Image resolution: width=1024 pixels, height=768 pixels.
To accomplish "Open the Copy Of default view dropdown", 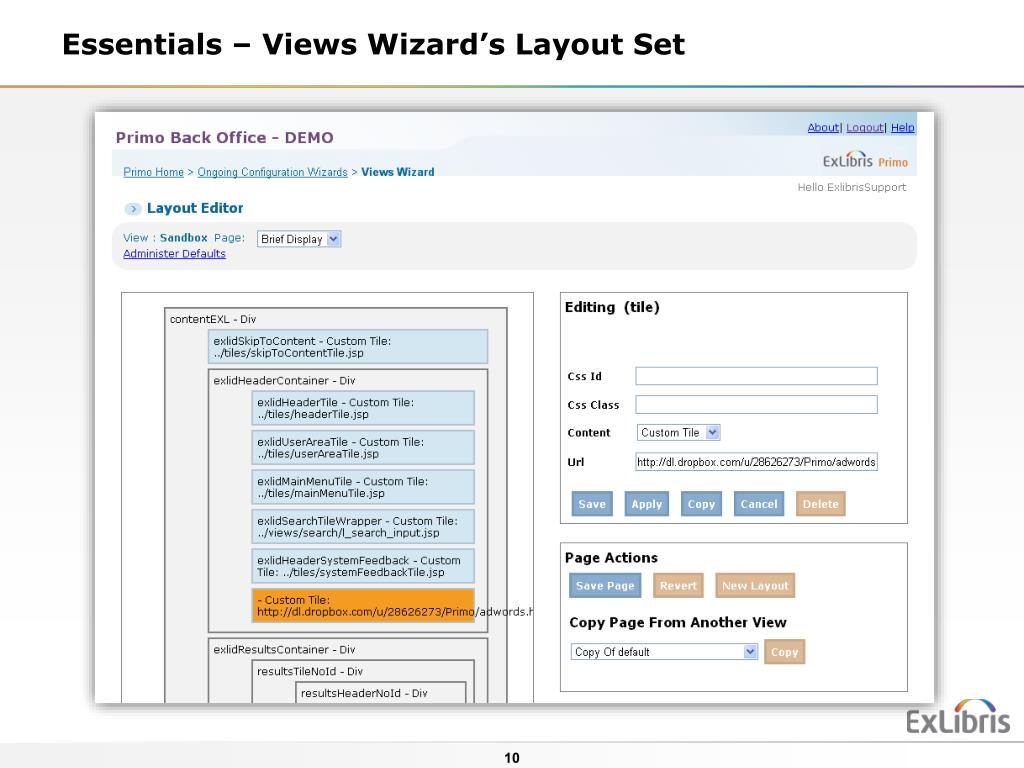I will (x=665, y=652).
